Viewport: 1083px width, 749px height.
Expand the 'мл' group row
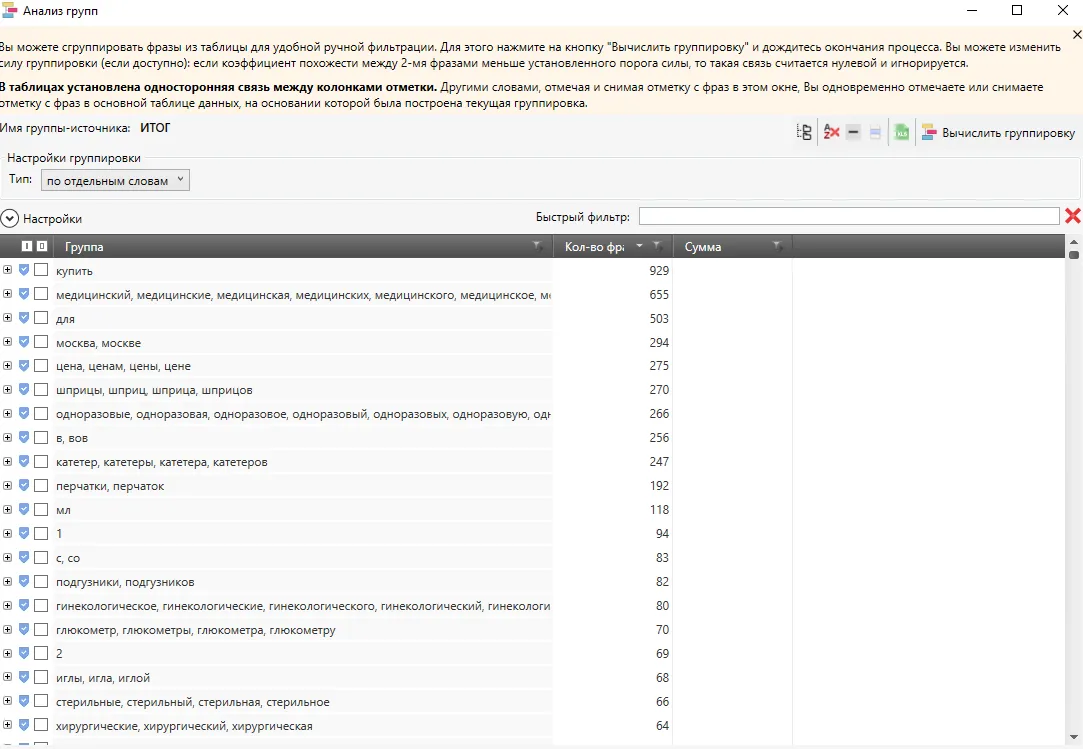(8, 509)
